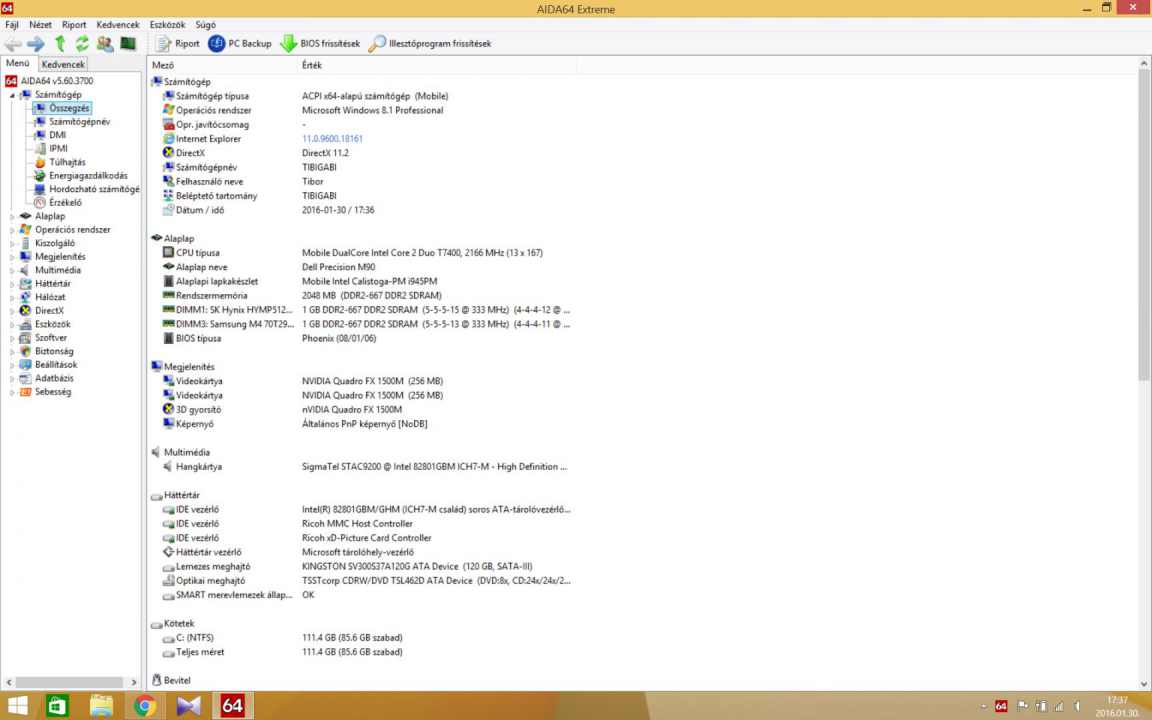This screenshot has height=720, width=1152.
Task: Open Energiagazdálkodás tree item
Action: click(88, 176)
